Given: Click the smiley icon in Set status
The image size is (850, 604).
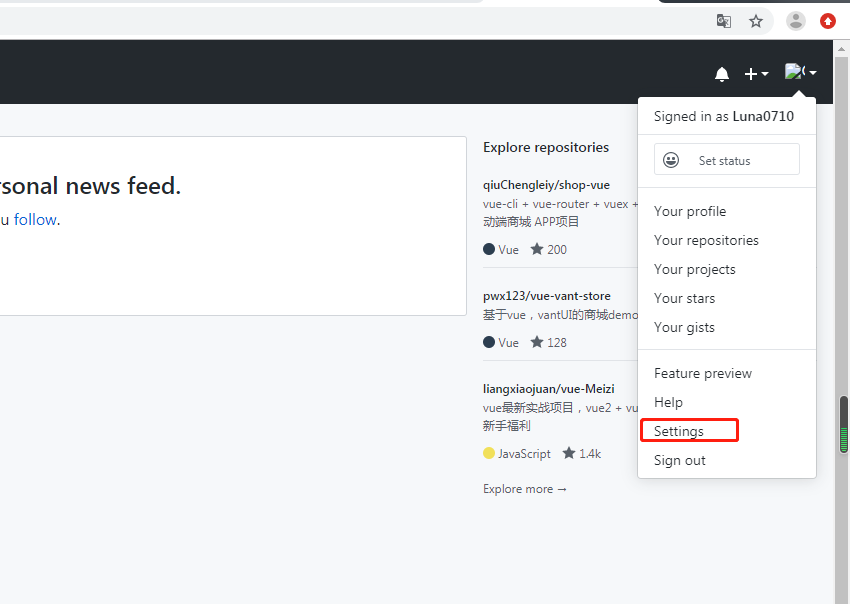Looking at the screenshot, I should (671, 160).
